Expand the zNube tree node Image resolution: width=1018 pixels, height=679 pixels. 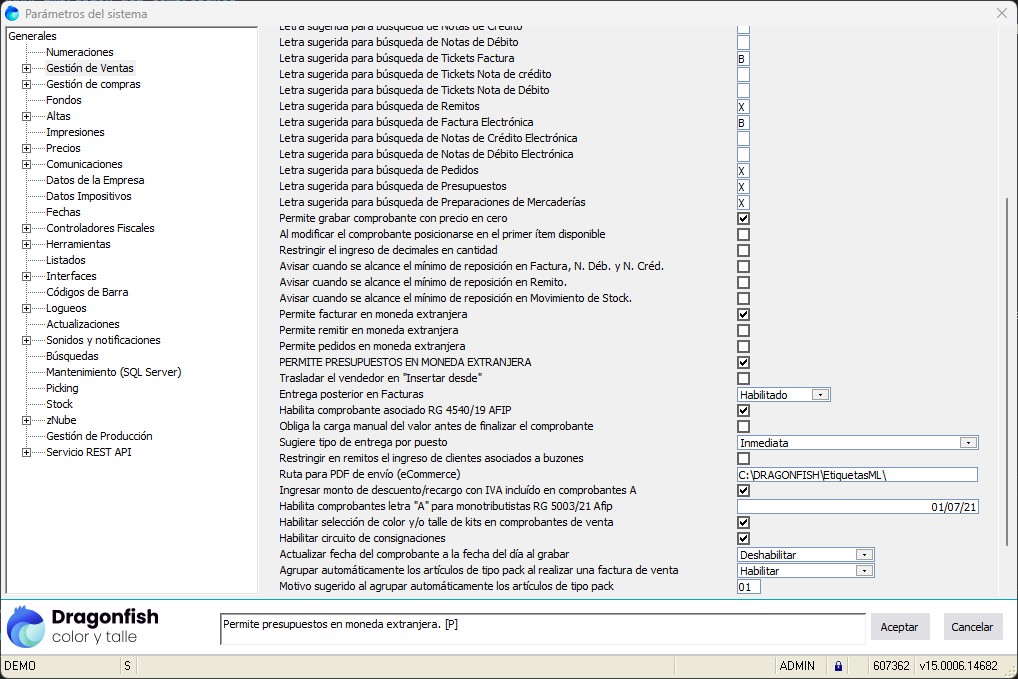(x=26, y=420)
